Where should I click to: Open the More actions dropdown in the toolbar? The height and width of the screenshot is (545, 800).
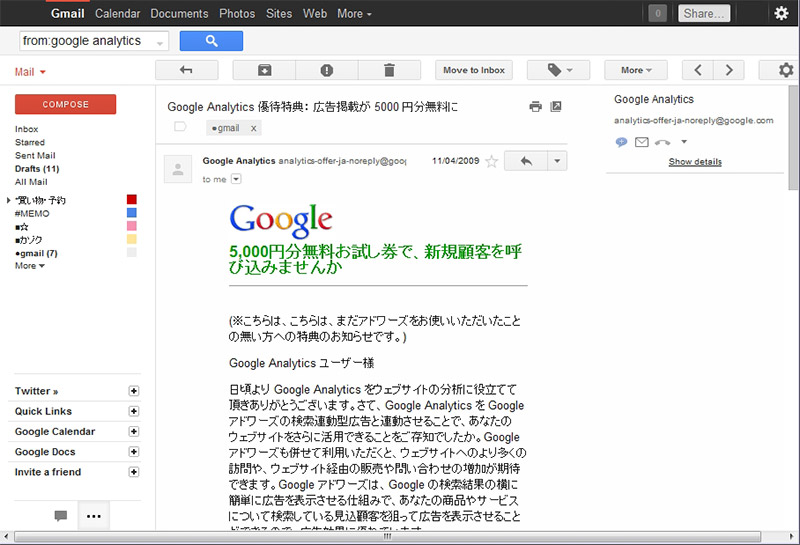coord(636,70)
